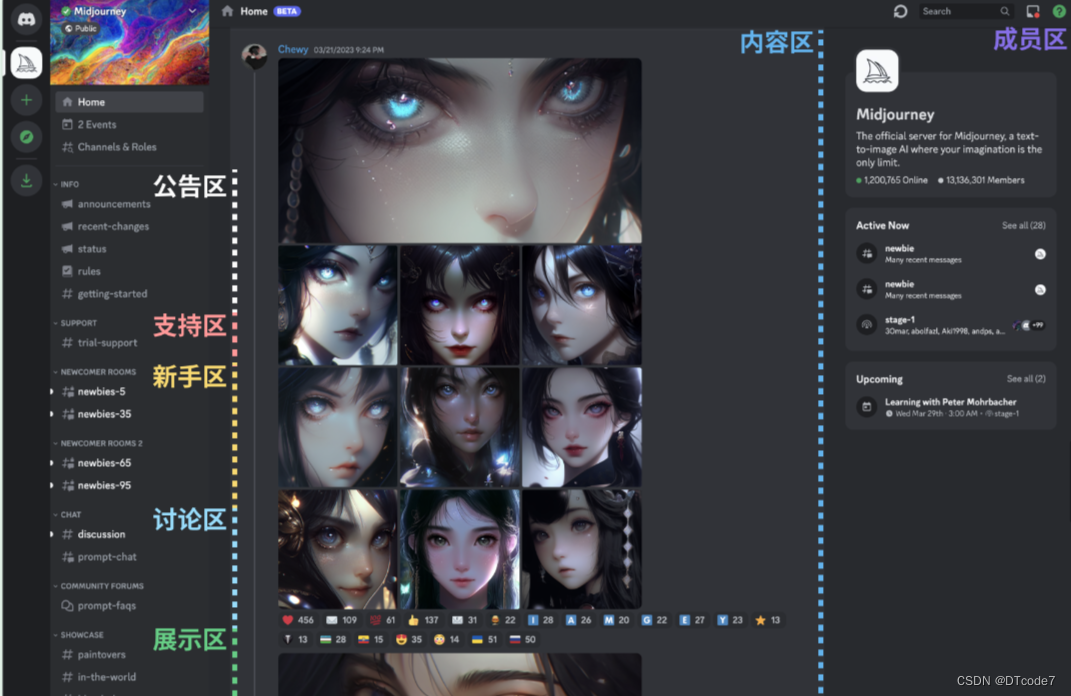Go to Home in channel list
The height and width of the screenshot is (696, 1071).
coord(129,102)
